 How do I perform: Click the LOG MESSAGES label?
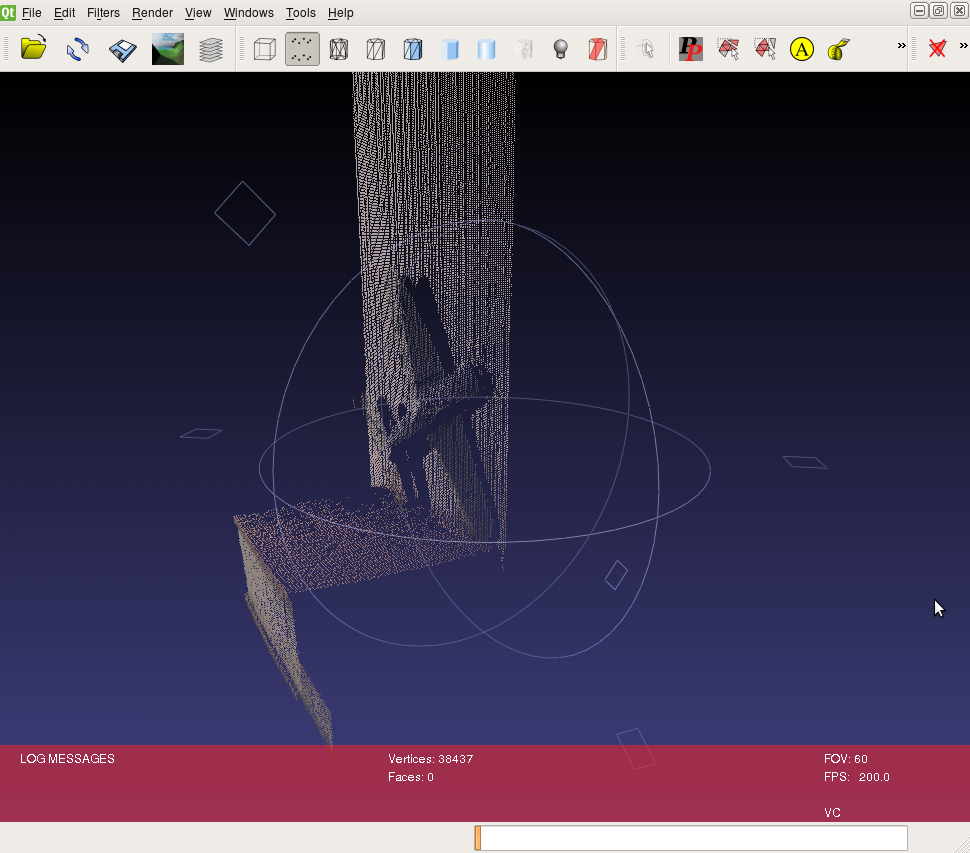click(x=67, y=759)
